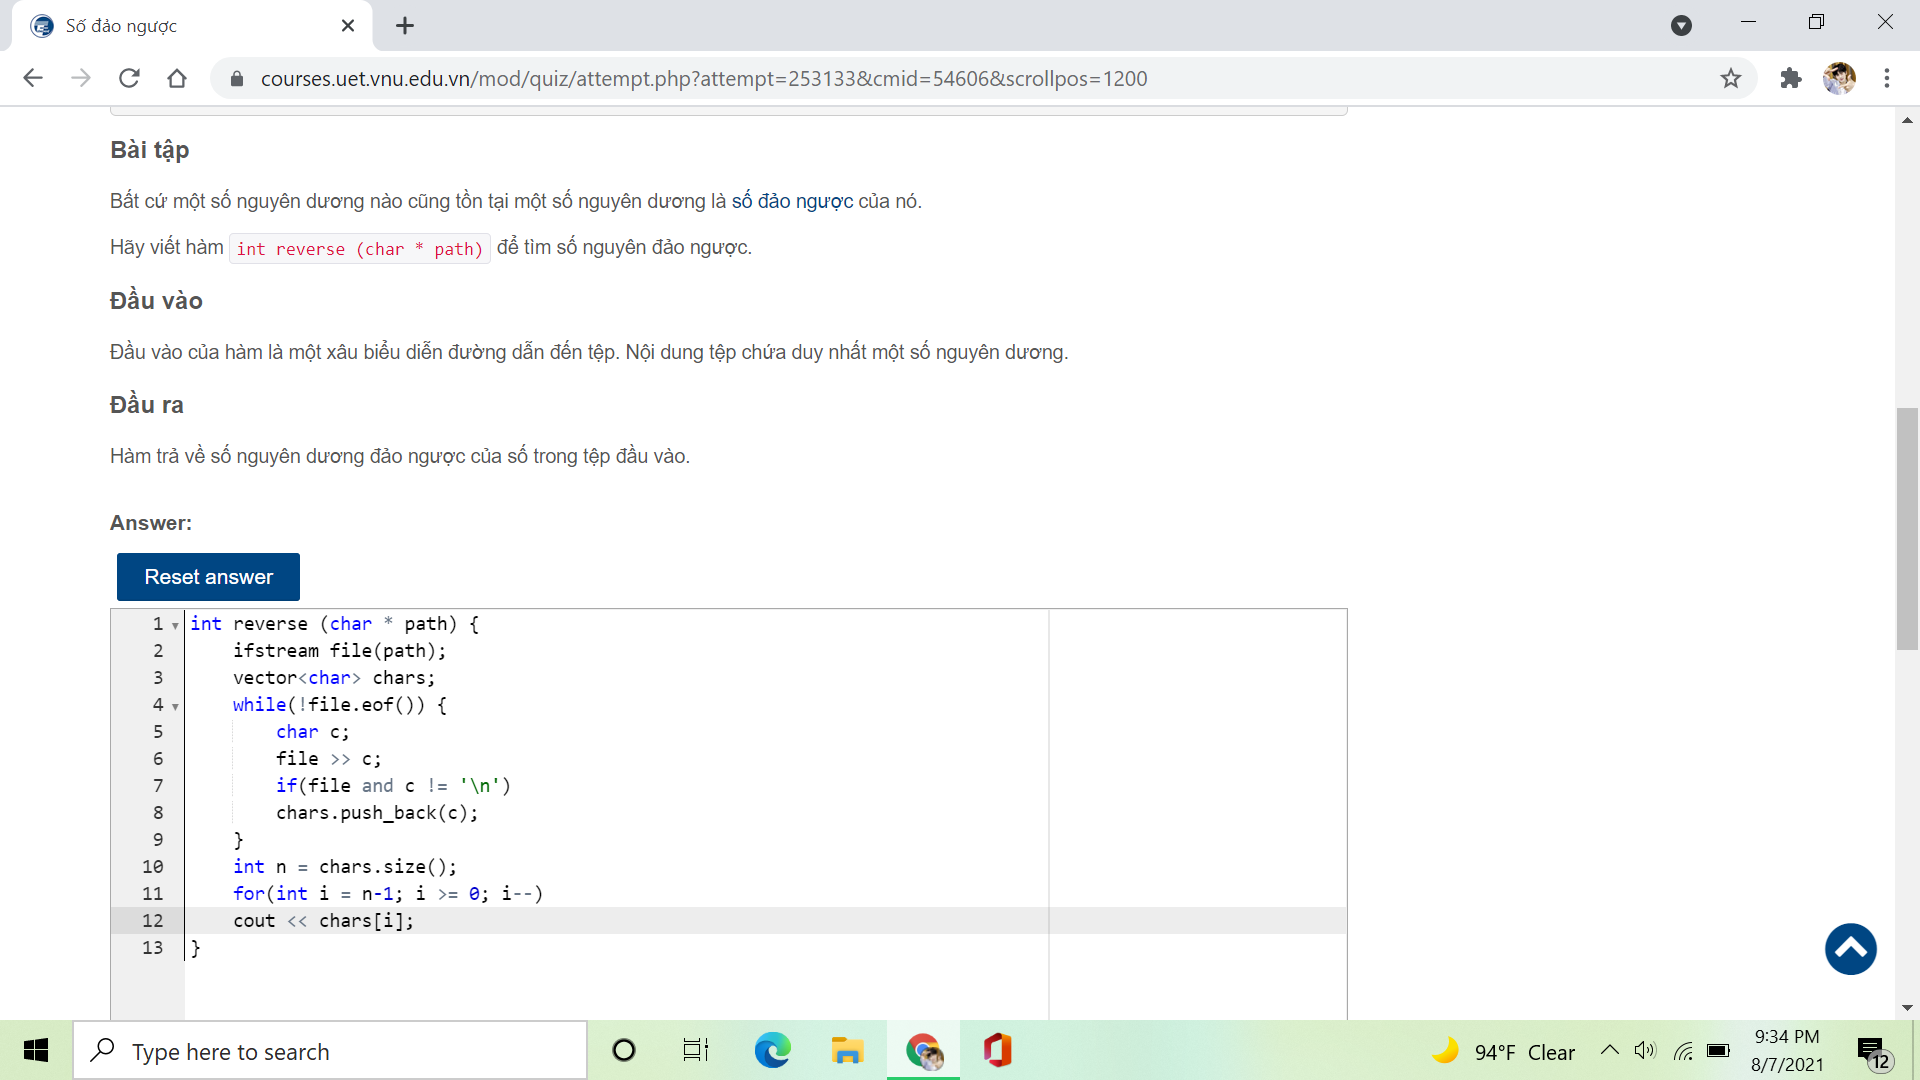Screen dimensions: 1920x1080
Task: Place cursor on 'chars.push_back(c);' line
Action: [x=377, y=813]
